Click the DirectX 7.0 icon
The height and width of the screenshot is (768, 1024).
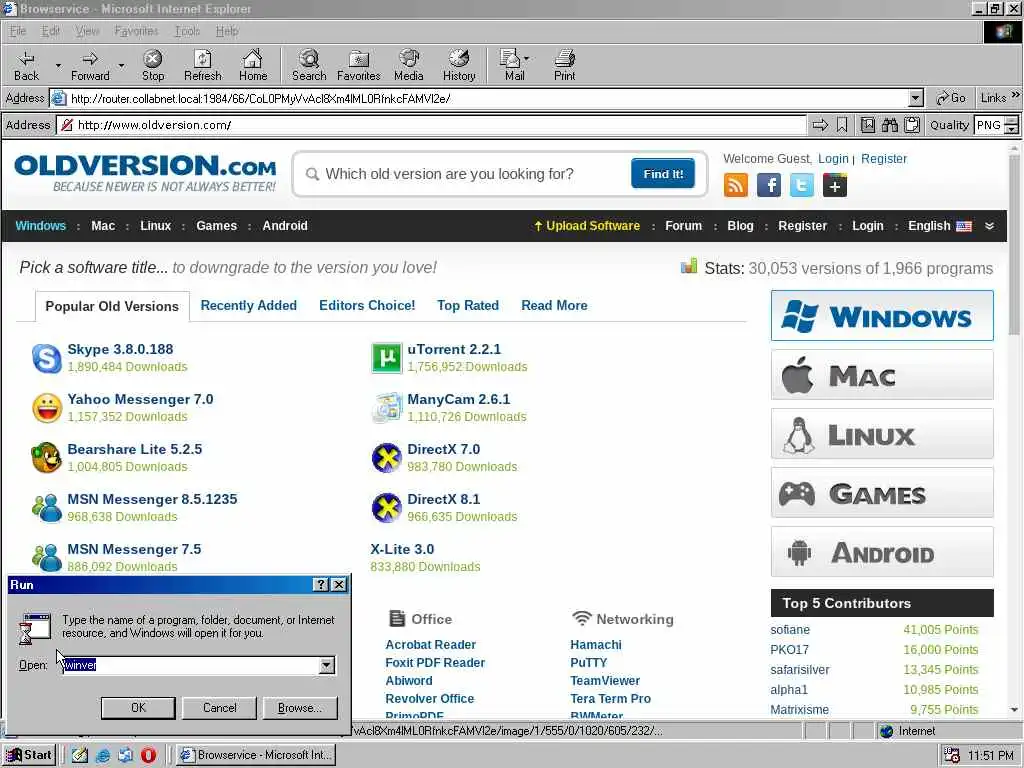[387, 458]
